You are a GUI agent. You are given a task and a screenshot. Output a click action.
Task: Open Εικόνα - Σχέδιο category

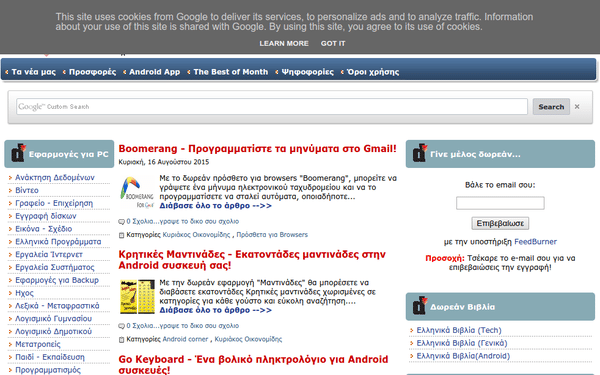coord(44,229)
